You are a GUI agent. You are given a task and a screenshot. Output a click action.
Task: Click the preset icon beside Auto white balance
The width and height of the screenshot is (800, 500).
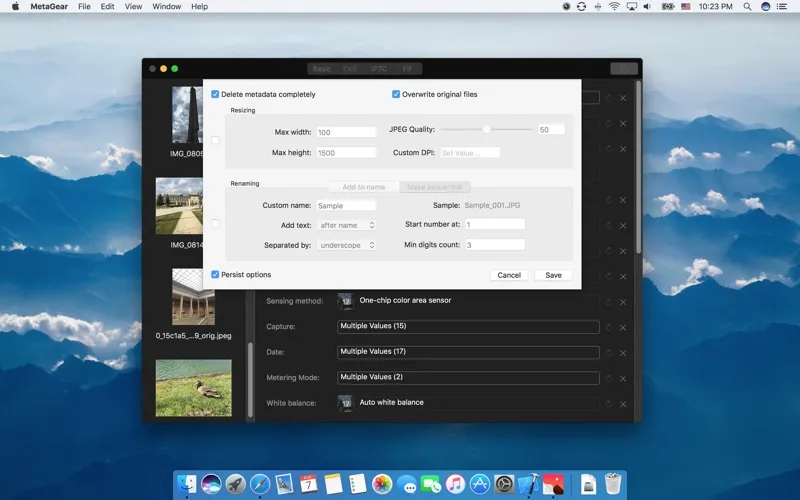[x=345, y=403]
